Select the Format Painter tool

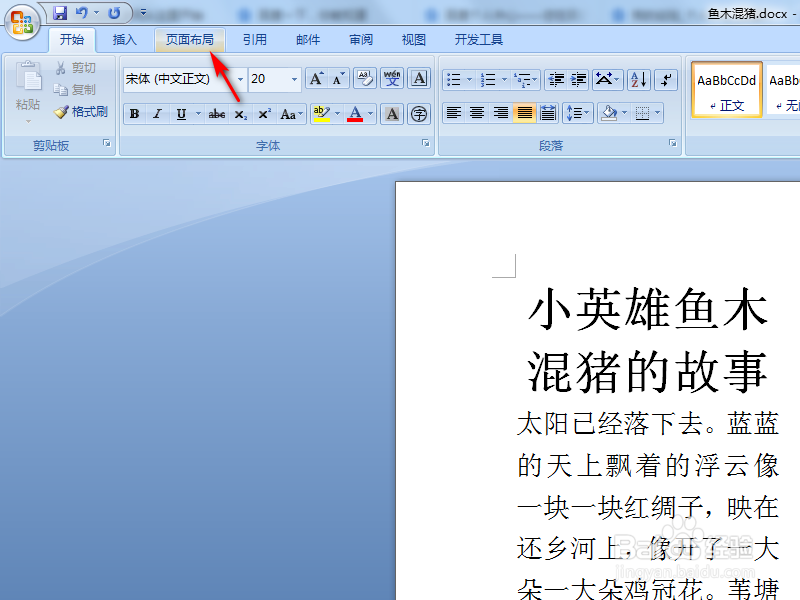tap(82, 112)
